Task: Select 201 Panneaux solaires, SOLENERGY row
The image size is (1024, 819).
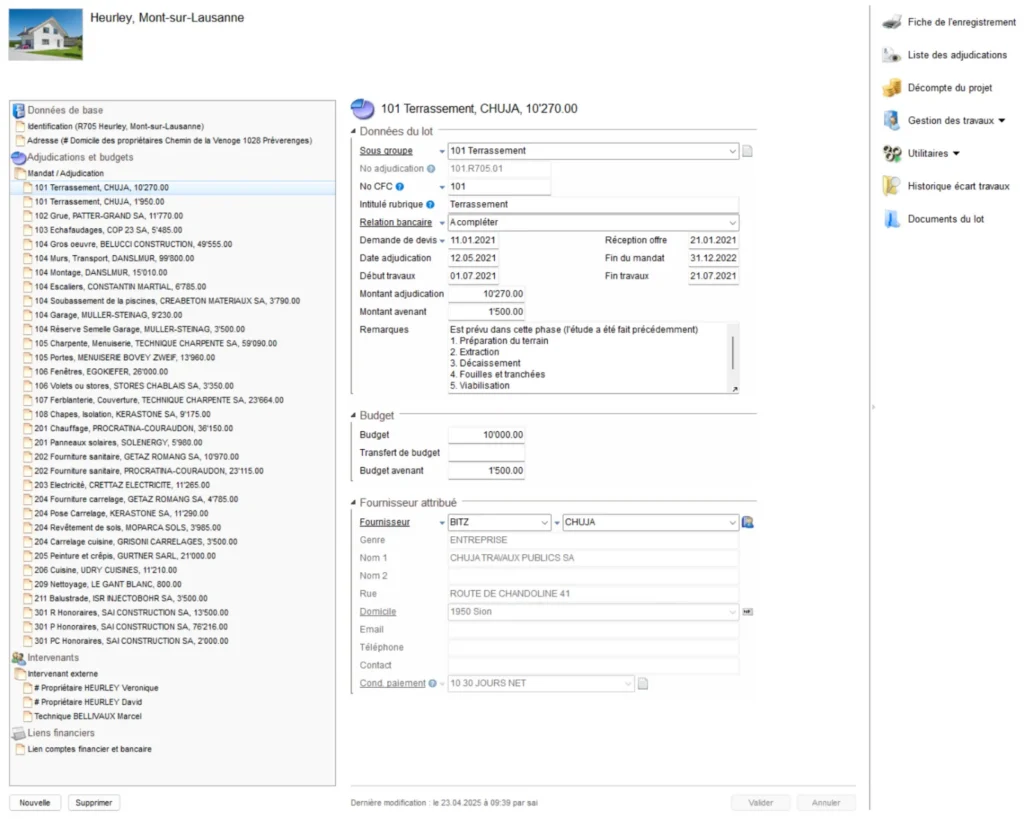Action: point(118,443)
